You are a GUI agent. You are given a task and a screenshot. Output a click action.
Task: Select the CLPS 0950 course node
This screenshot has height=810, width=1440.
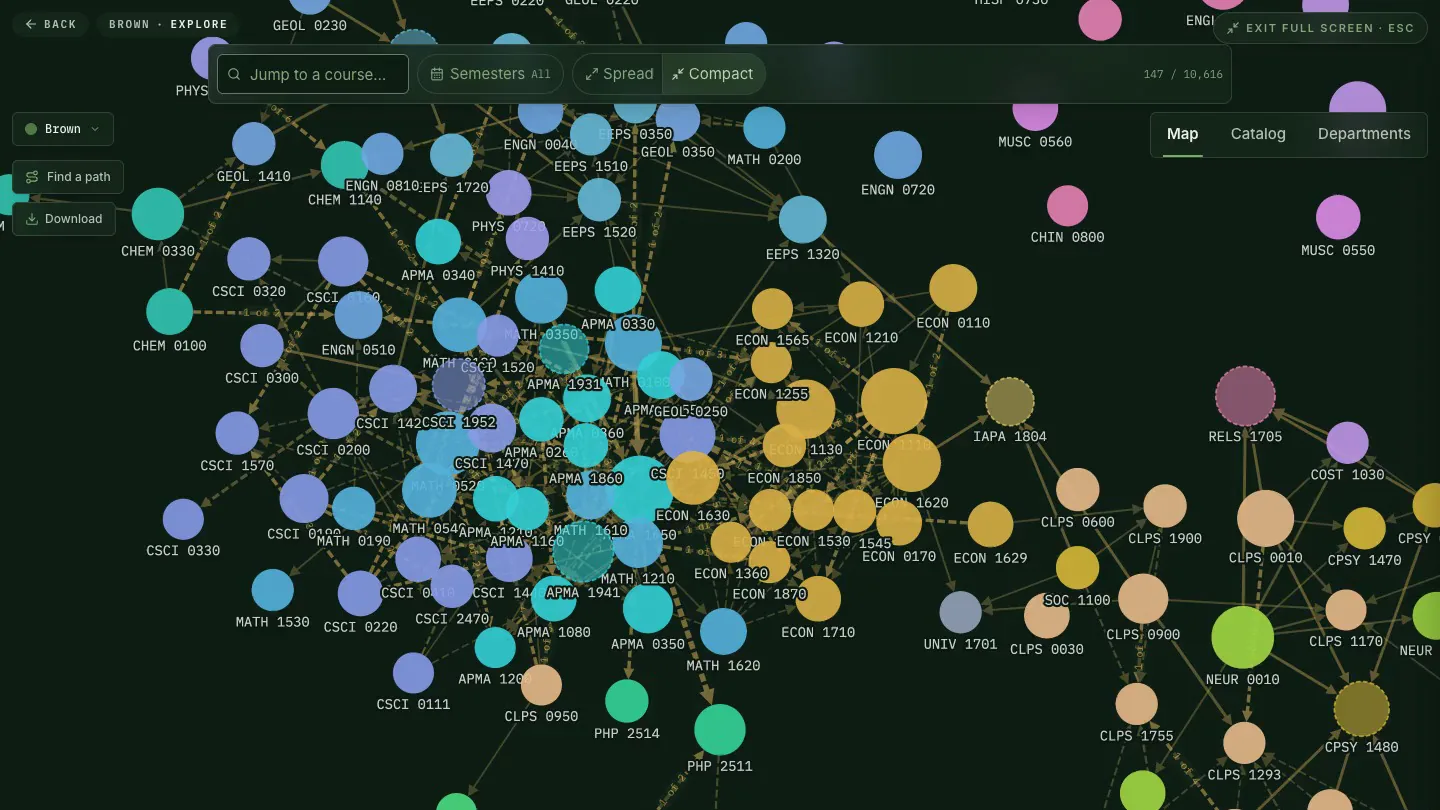click(541, 685)
